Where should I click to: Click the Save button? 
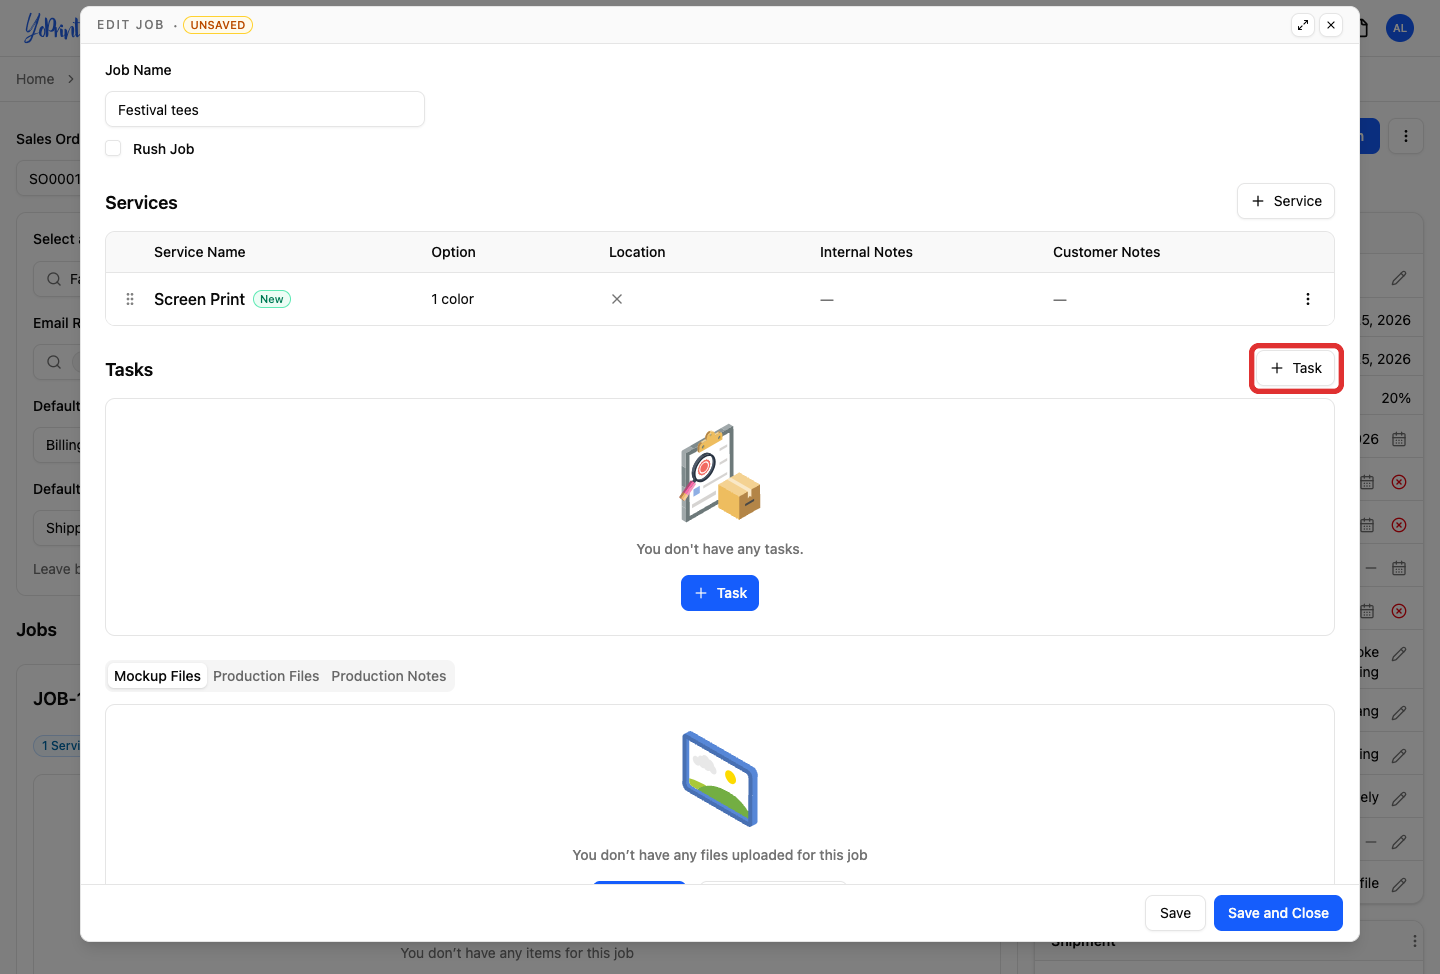1175,913
